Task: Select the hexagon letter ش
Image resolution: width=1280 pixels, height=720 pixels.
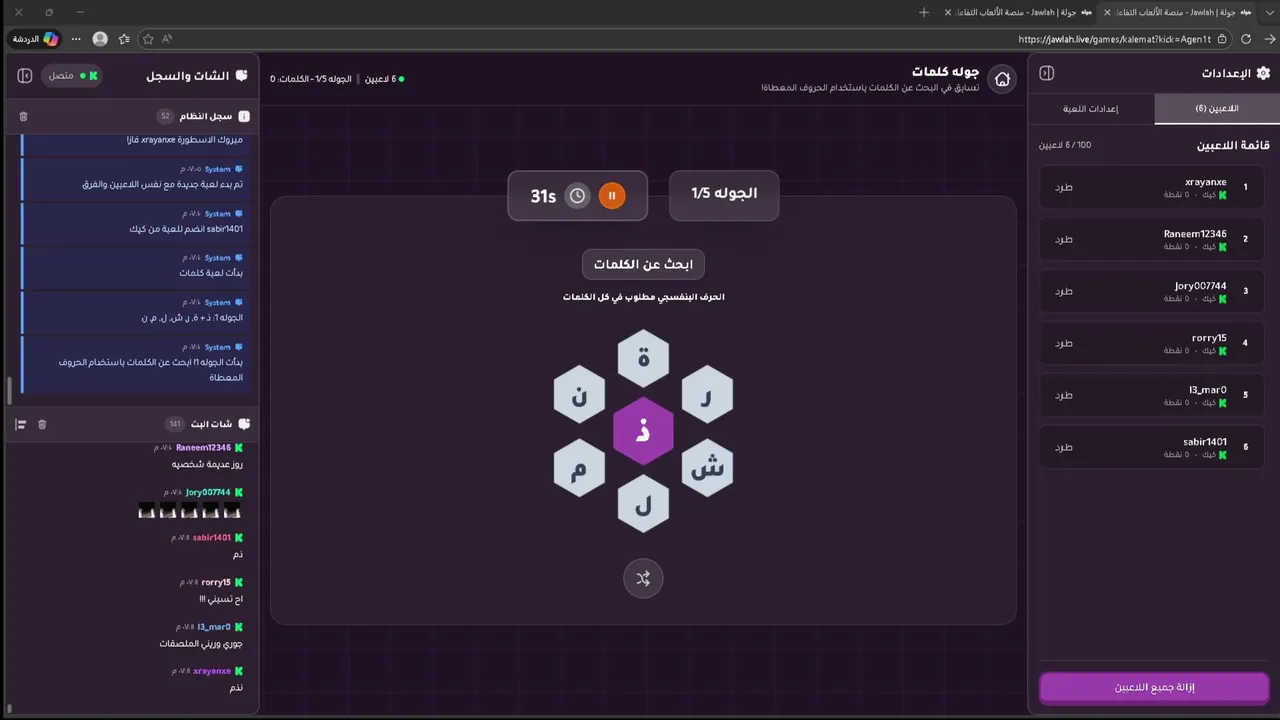Action: (707, 467)
